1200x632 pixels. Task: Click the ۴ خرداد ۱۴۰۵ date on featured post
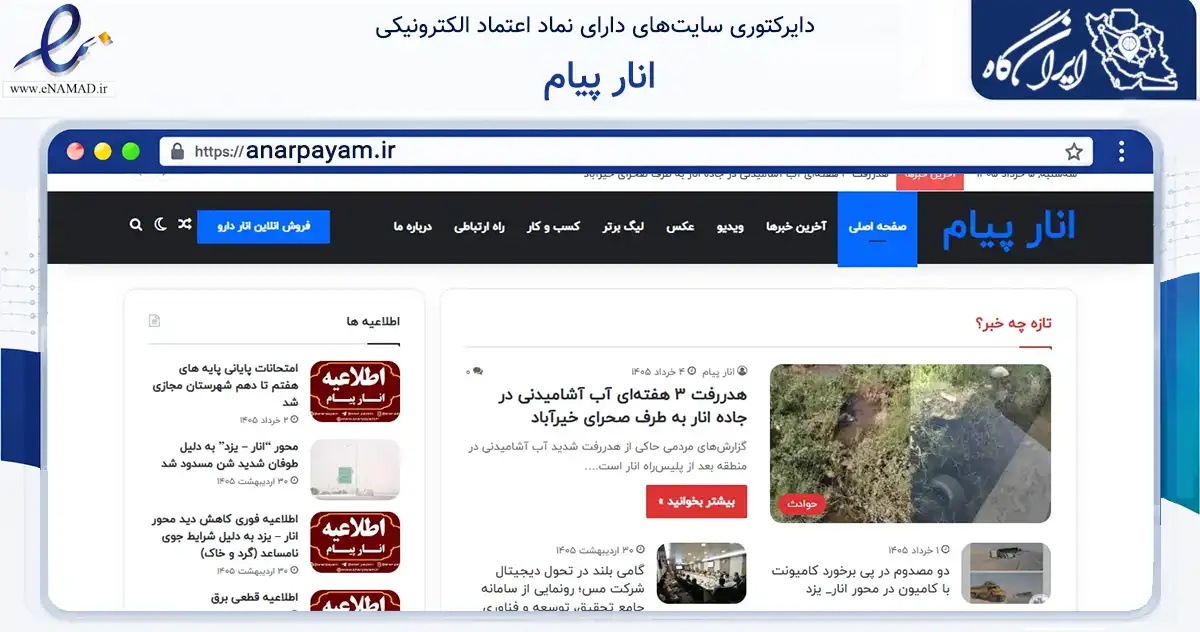657,371
